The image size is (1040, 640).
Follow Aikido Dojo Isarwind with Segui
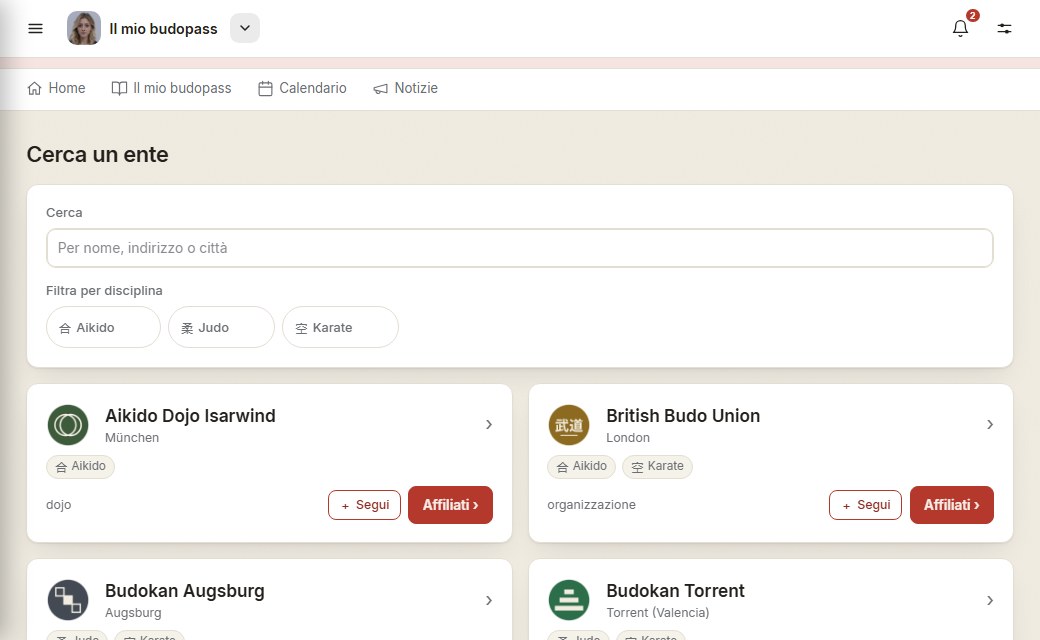364,505
